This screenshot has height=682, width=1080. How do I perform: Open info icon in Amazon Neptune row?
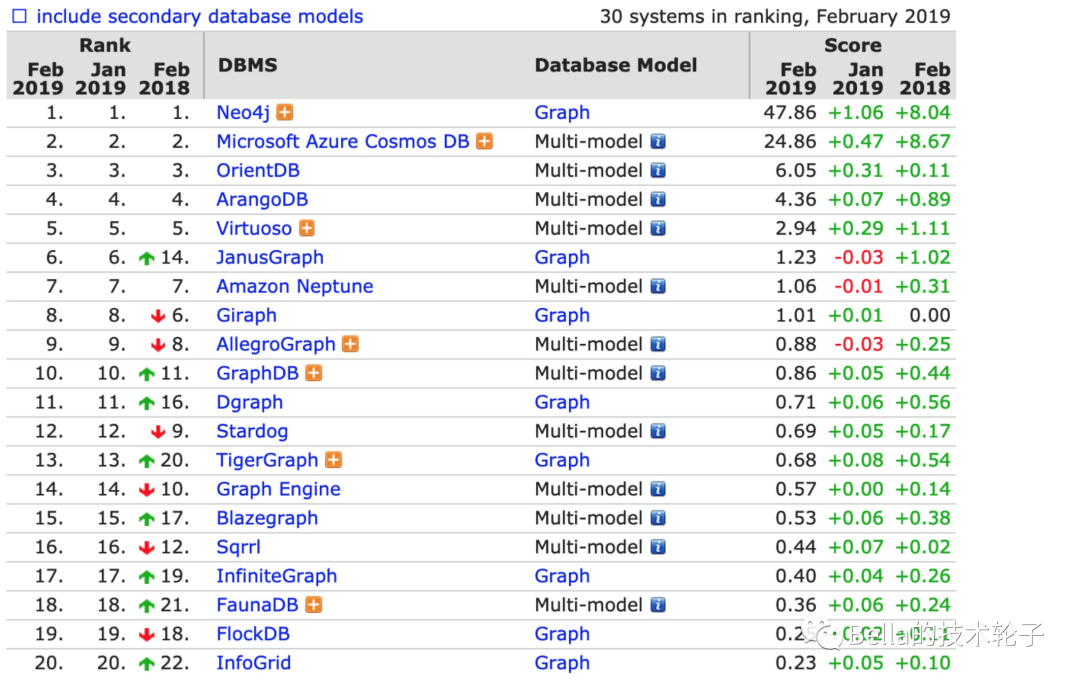click(x=658, y=286)
